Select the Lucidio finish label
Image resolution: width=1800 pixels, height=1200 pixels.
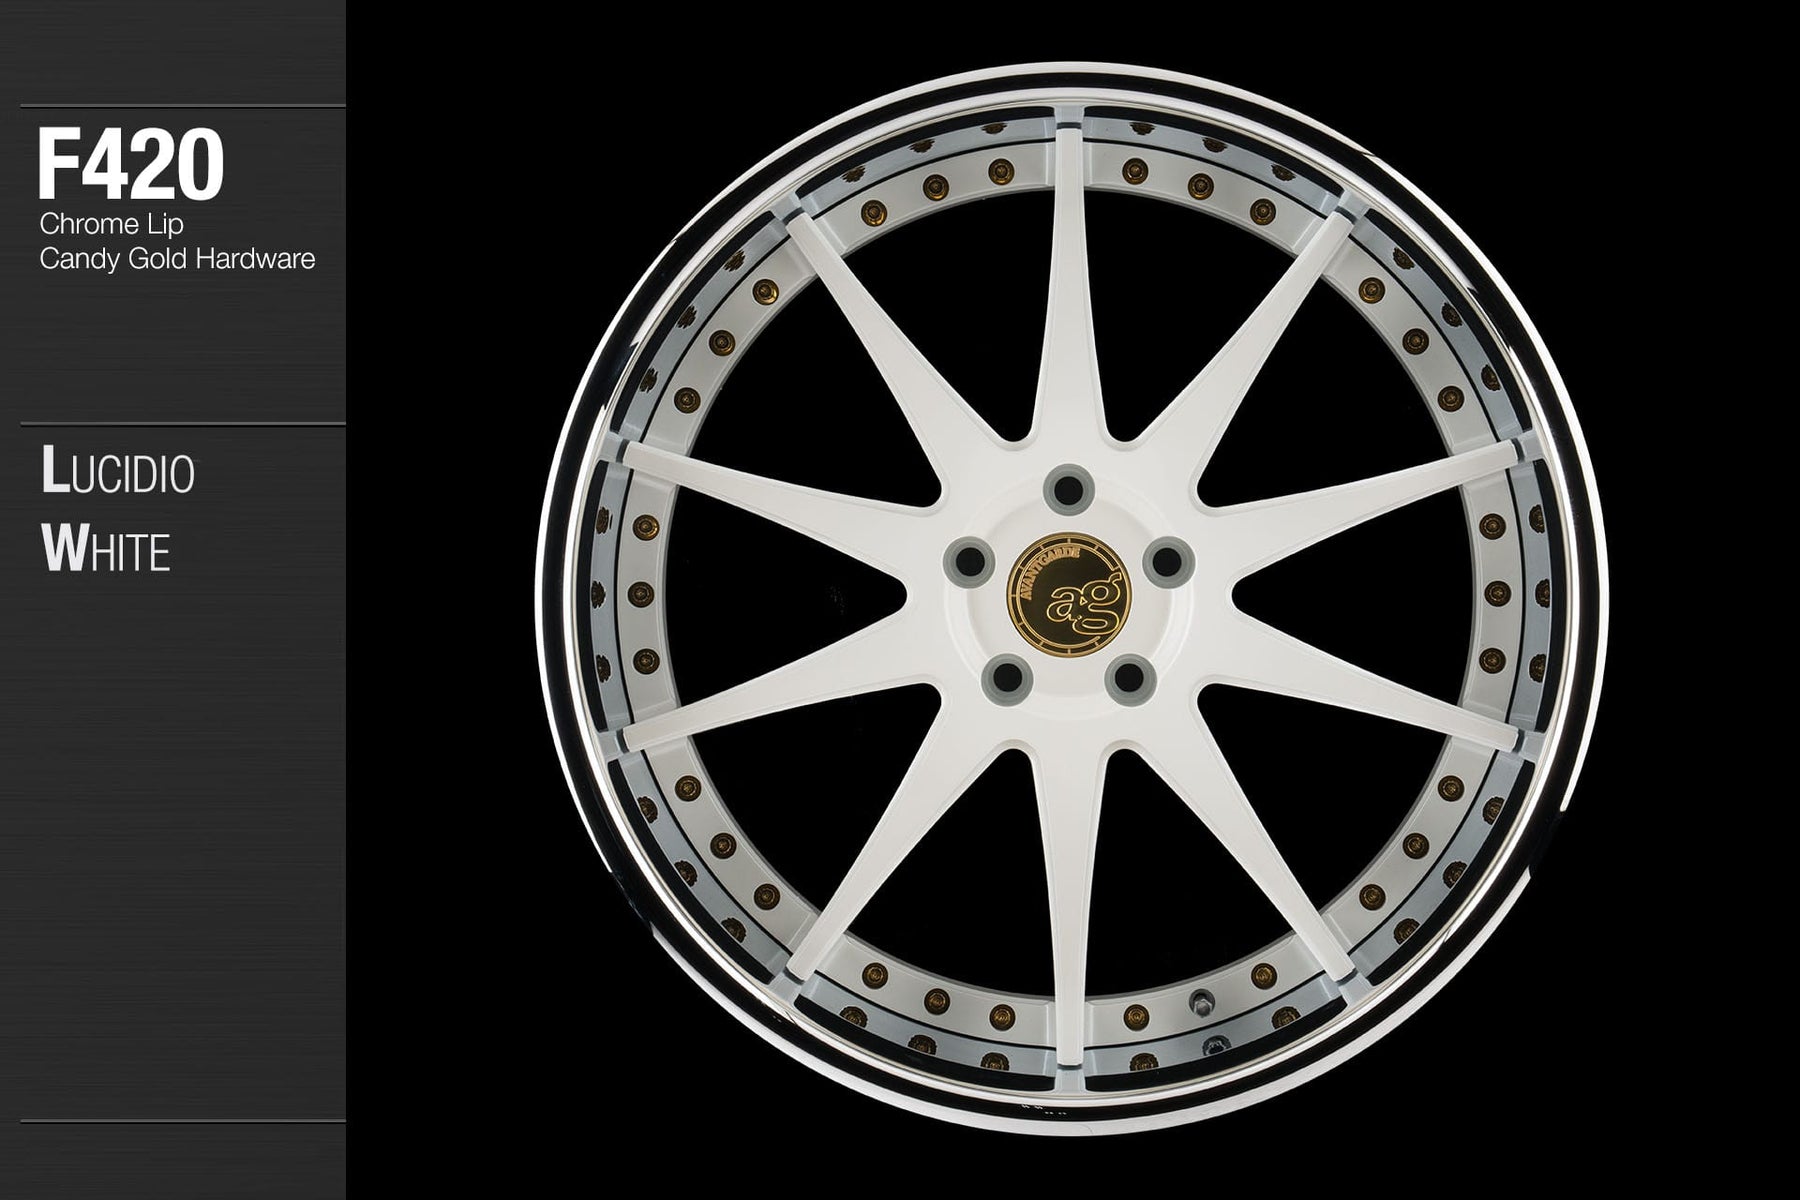118,472
